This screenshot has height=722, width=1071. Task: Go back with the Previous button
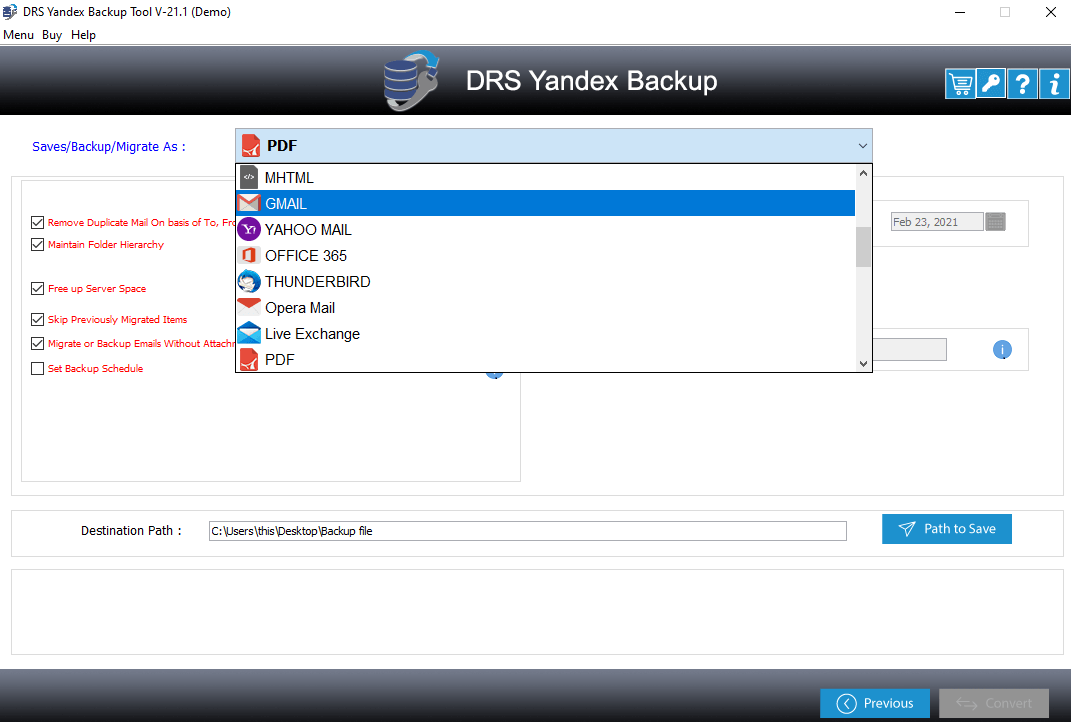click(875, 703)
